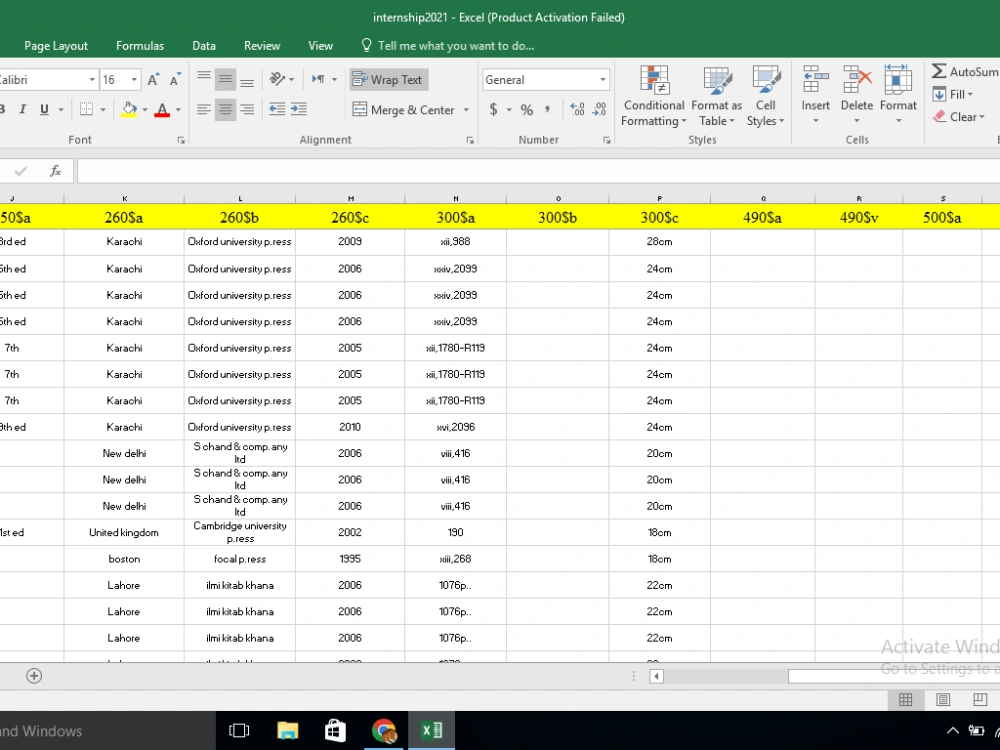Align text right

point(247,110)
